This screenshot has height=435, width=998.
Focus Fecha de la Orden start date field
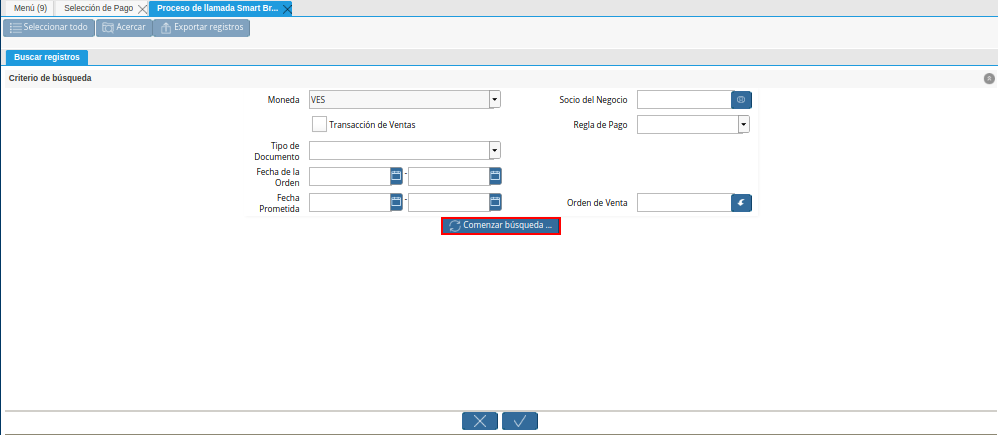349,176
